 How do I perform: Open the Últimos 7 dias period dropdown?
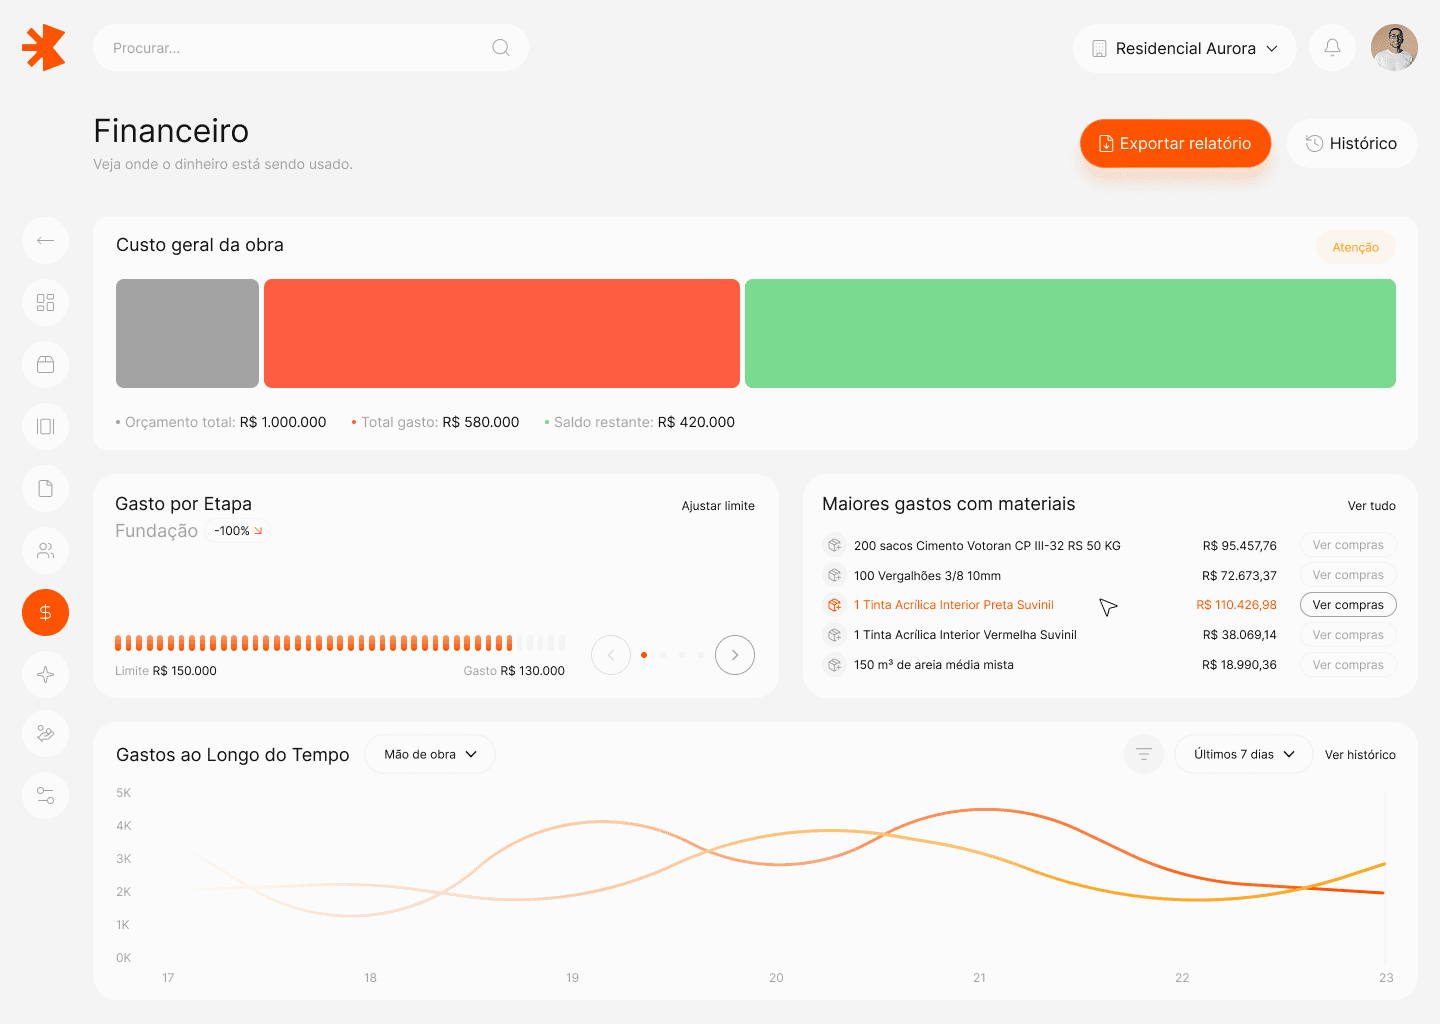[x=1243, y=754]
